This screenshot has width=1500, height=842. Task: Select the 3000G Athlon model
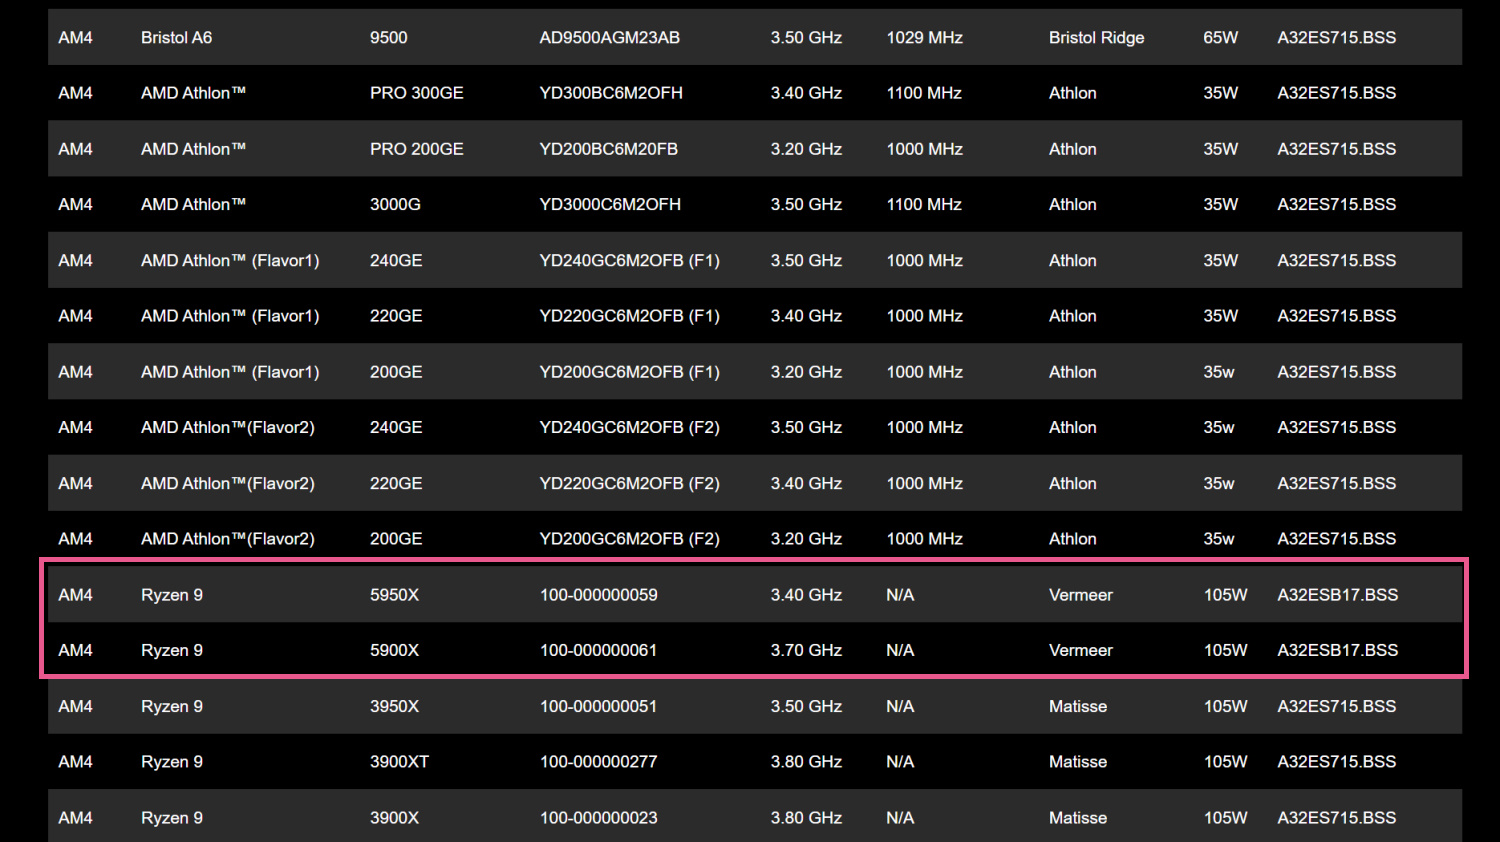click(395, 204)
